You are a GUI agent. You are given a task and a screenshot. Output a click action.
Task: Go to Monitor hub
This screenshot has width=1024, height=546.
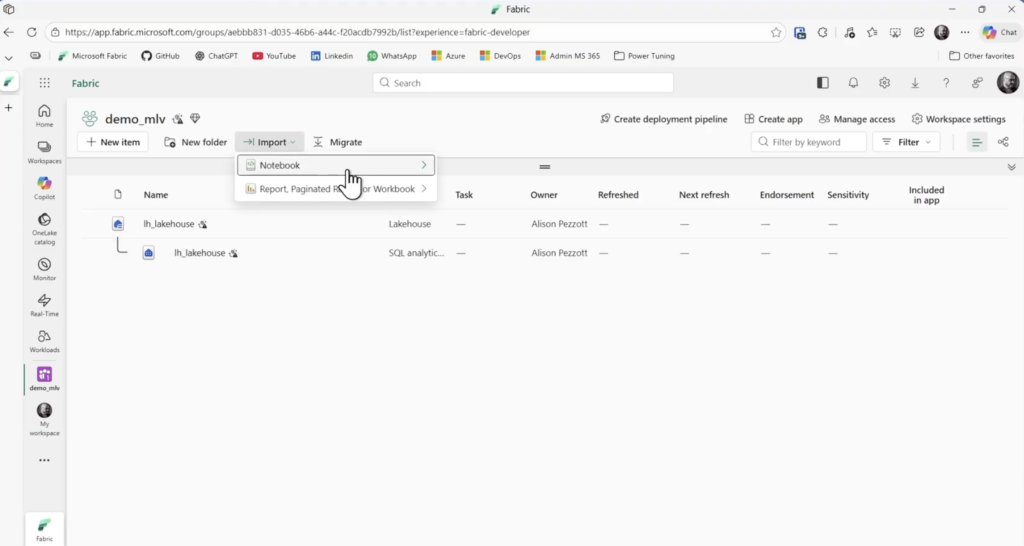tap(44, 269)
